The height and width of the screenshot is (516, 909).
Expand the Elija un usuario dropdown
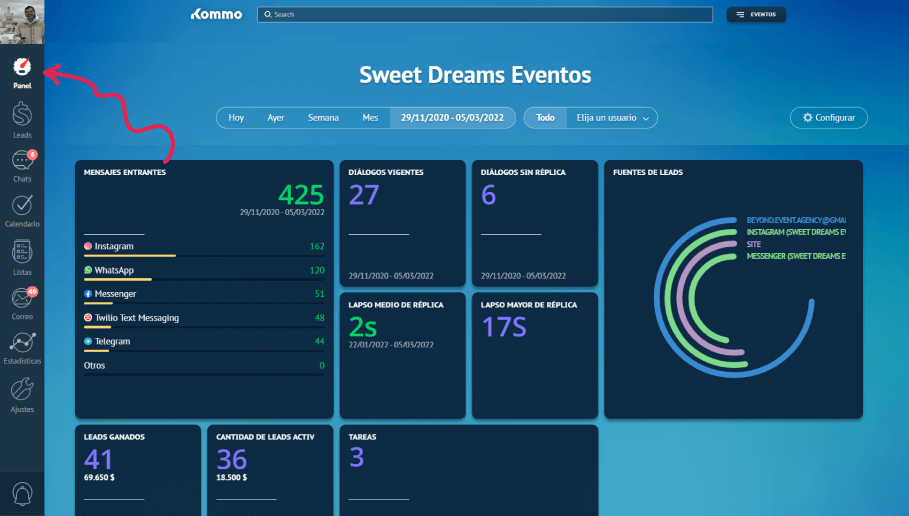point(612,118)
